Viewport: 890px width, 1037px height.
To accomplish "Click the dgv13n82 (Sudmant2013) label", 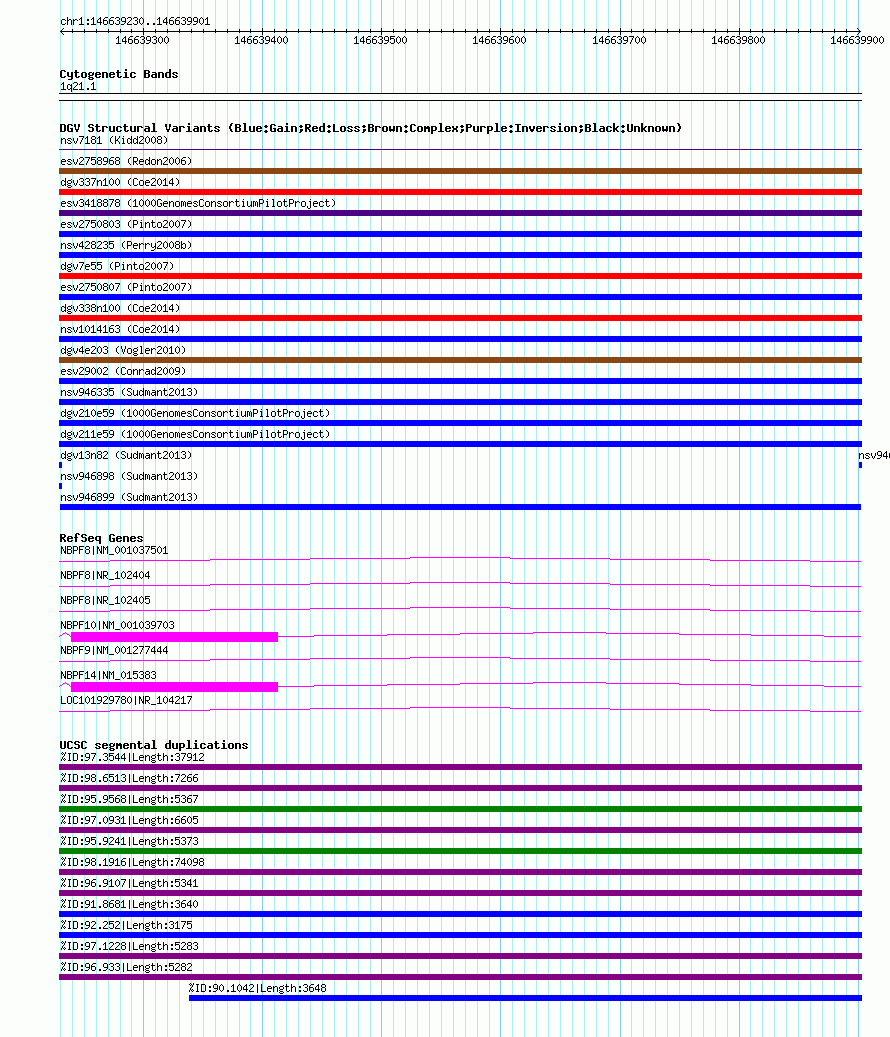I will click(126, 455).
